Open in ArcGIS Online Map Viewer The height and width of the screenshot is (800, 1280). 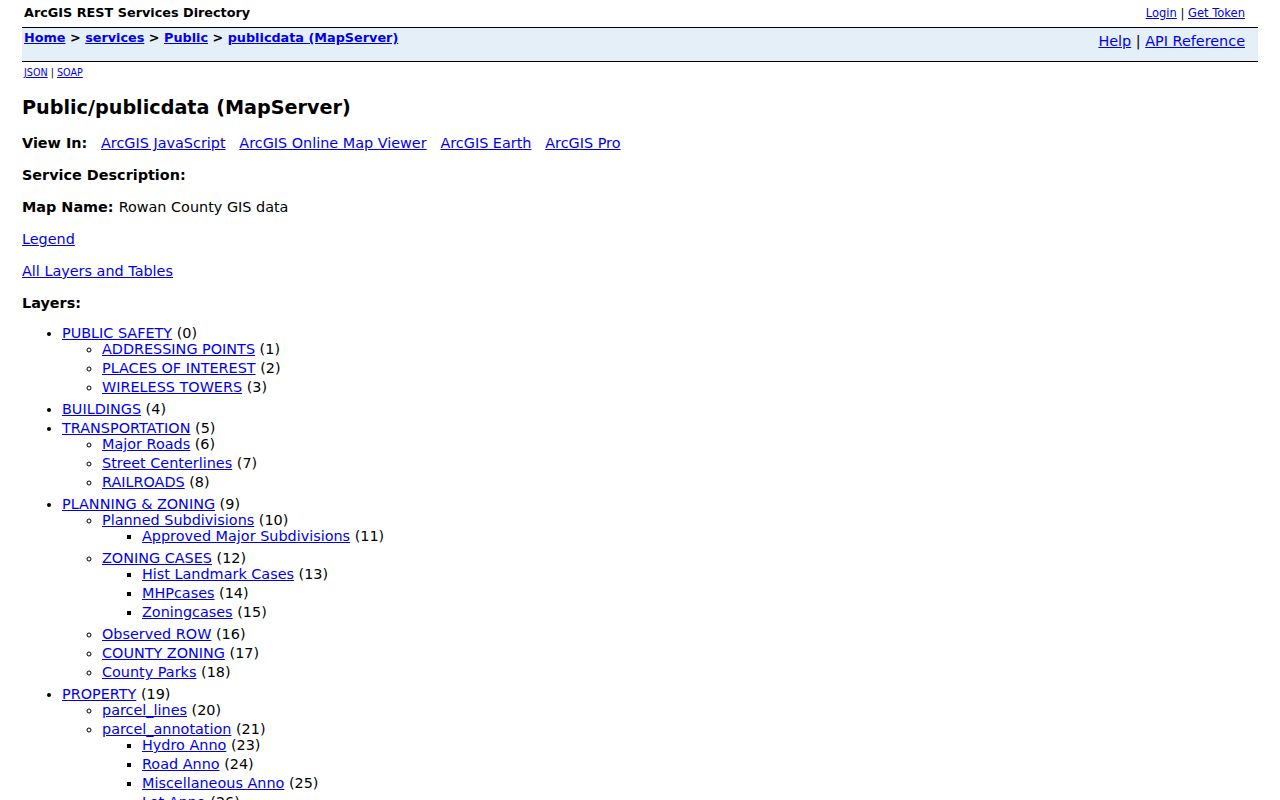333,143
